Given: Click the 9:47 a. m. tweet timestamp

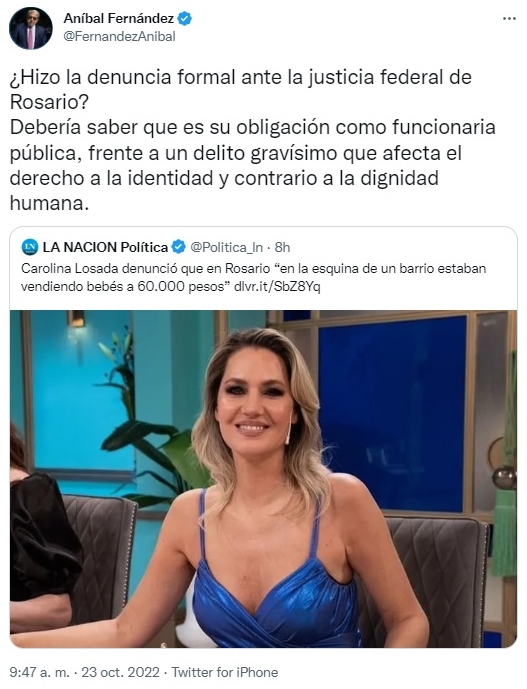Looking at the screenshot, I should point(40,672).
